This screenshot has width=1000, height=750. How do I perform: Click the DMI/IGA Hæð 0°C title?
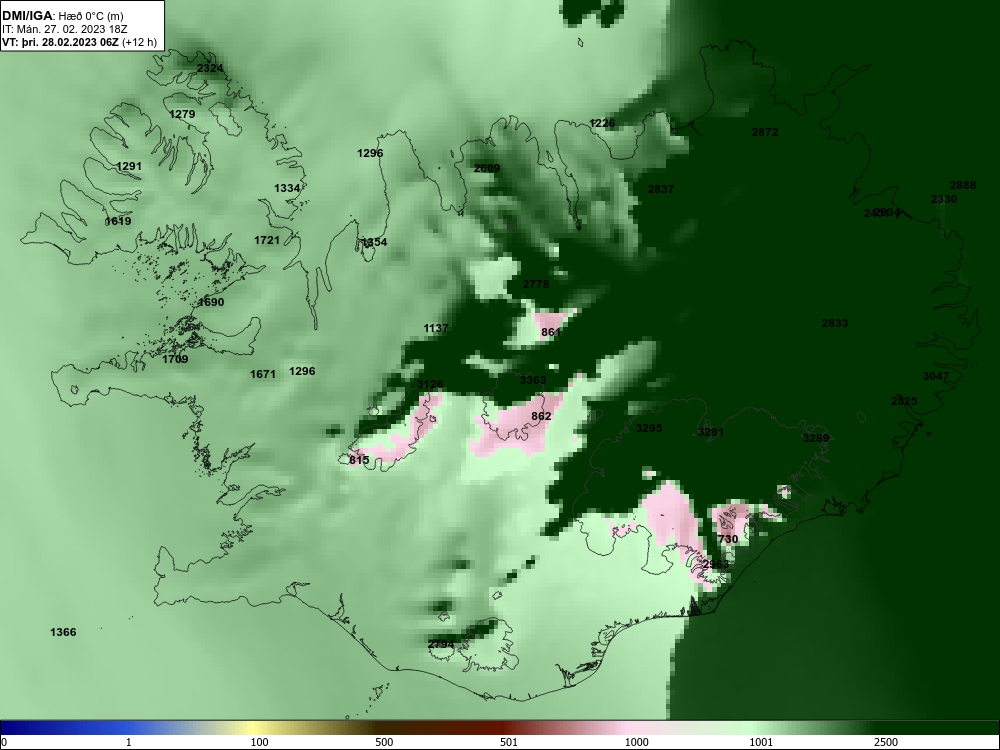tap(62, 16)
